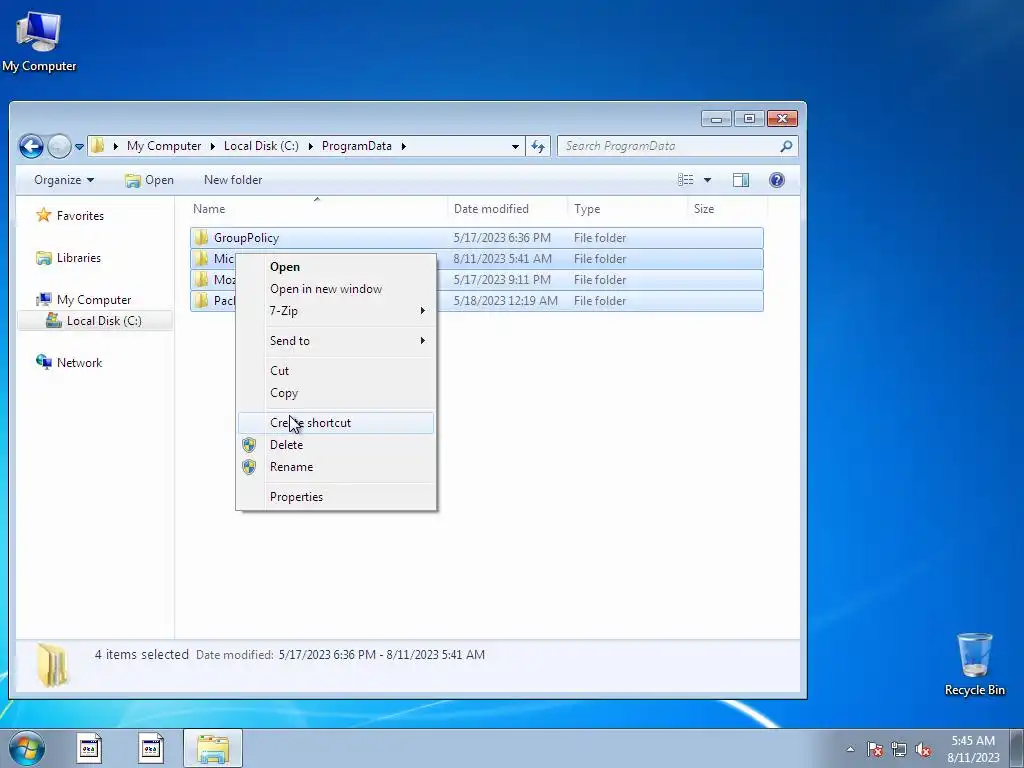Open the recent locations dropdown arrow
1024x768 pixels.
(79, 147)
